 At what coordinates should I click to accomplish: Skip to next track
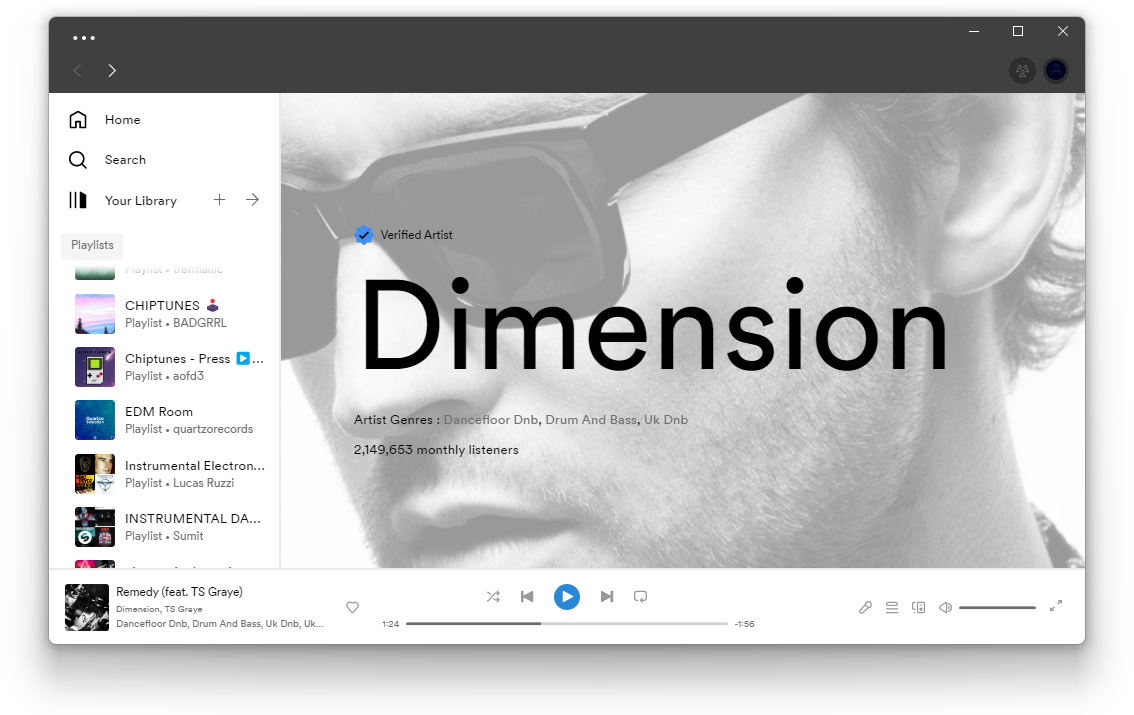click(x=607, y=596)
